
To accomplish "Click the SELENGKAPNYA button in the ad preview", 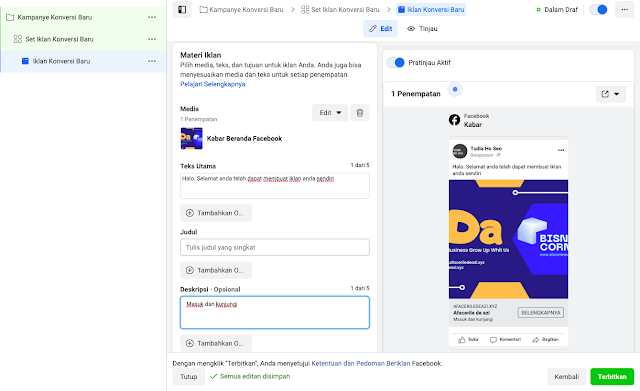I will tap(540, 313).
